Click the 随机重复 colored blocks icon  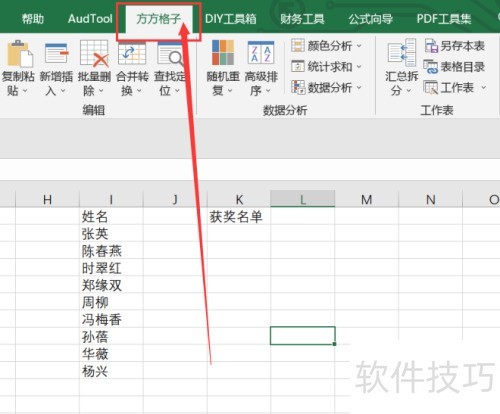(223, 53)
